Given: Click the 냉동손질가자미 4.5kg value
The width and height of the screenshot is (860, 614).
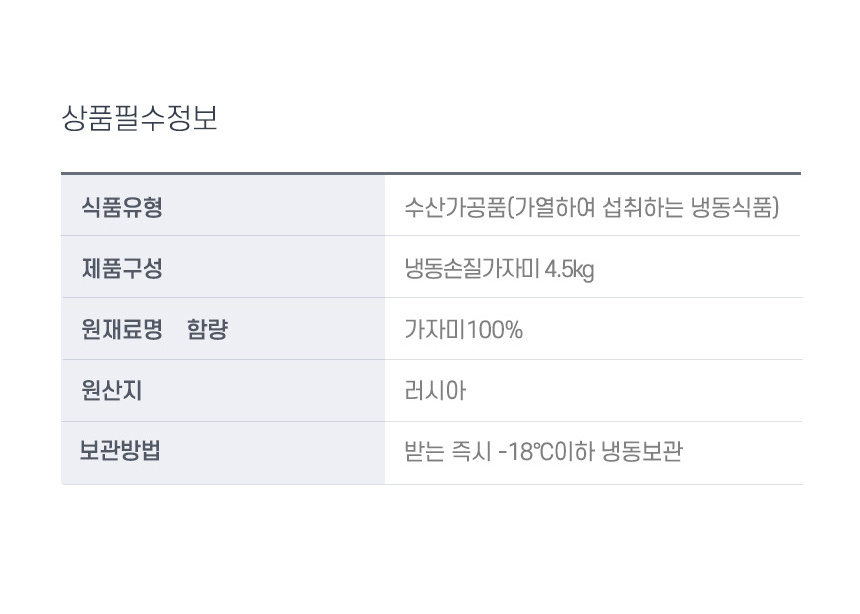Looking at the screenshot, I should tap(499, 269).
